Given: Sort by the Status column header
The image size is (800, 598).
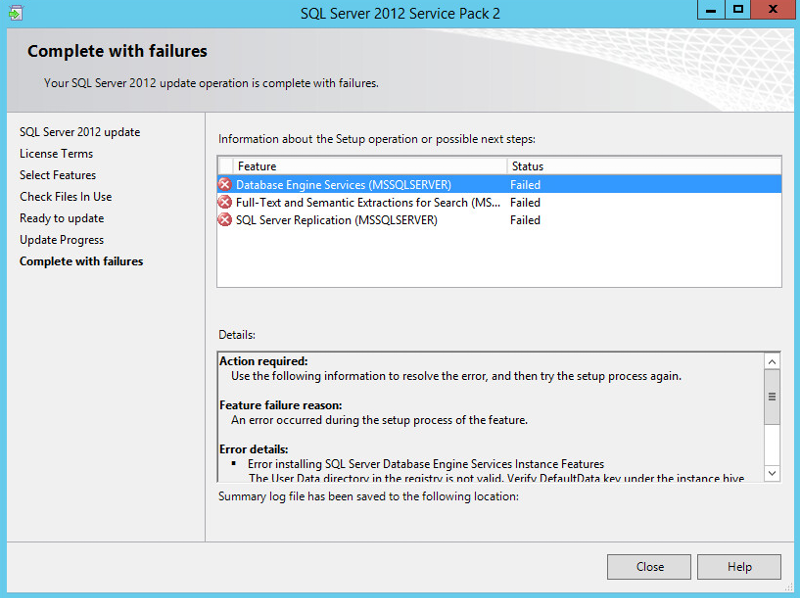Looking at the screenshot, I should [644, 166].
